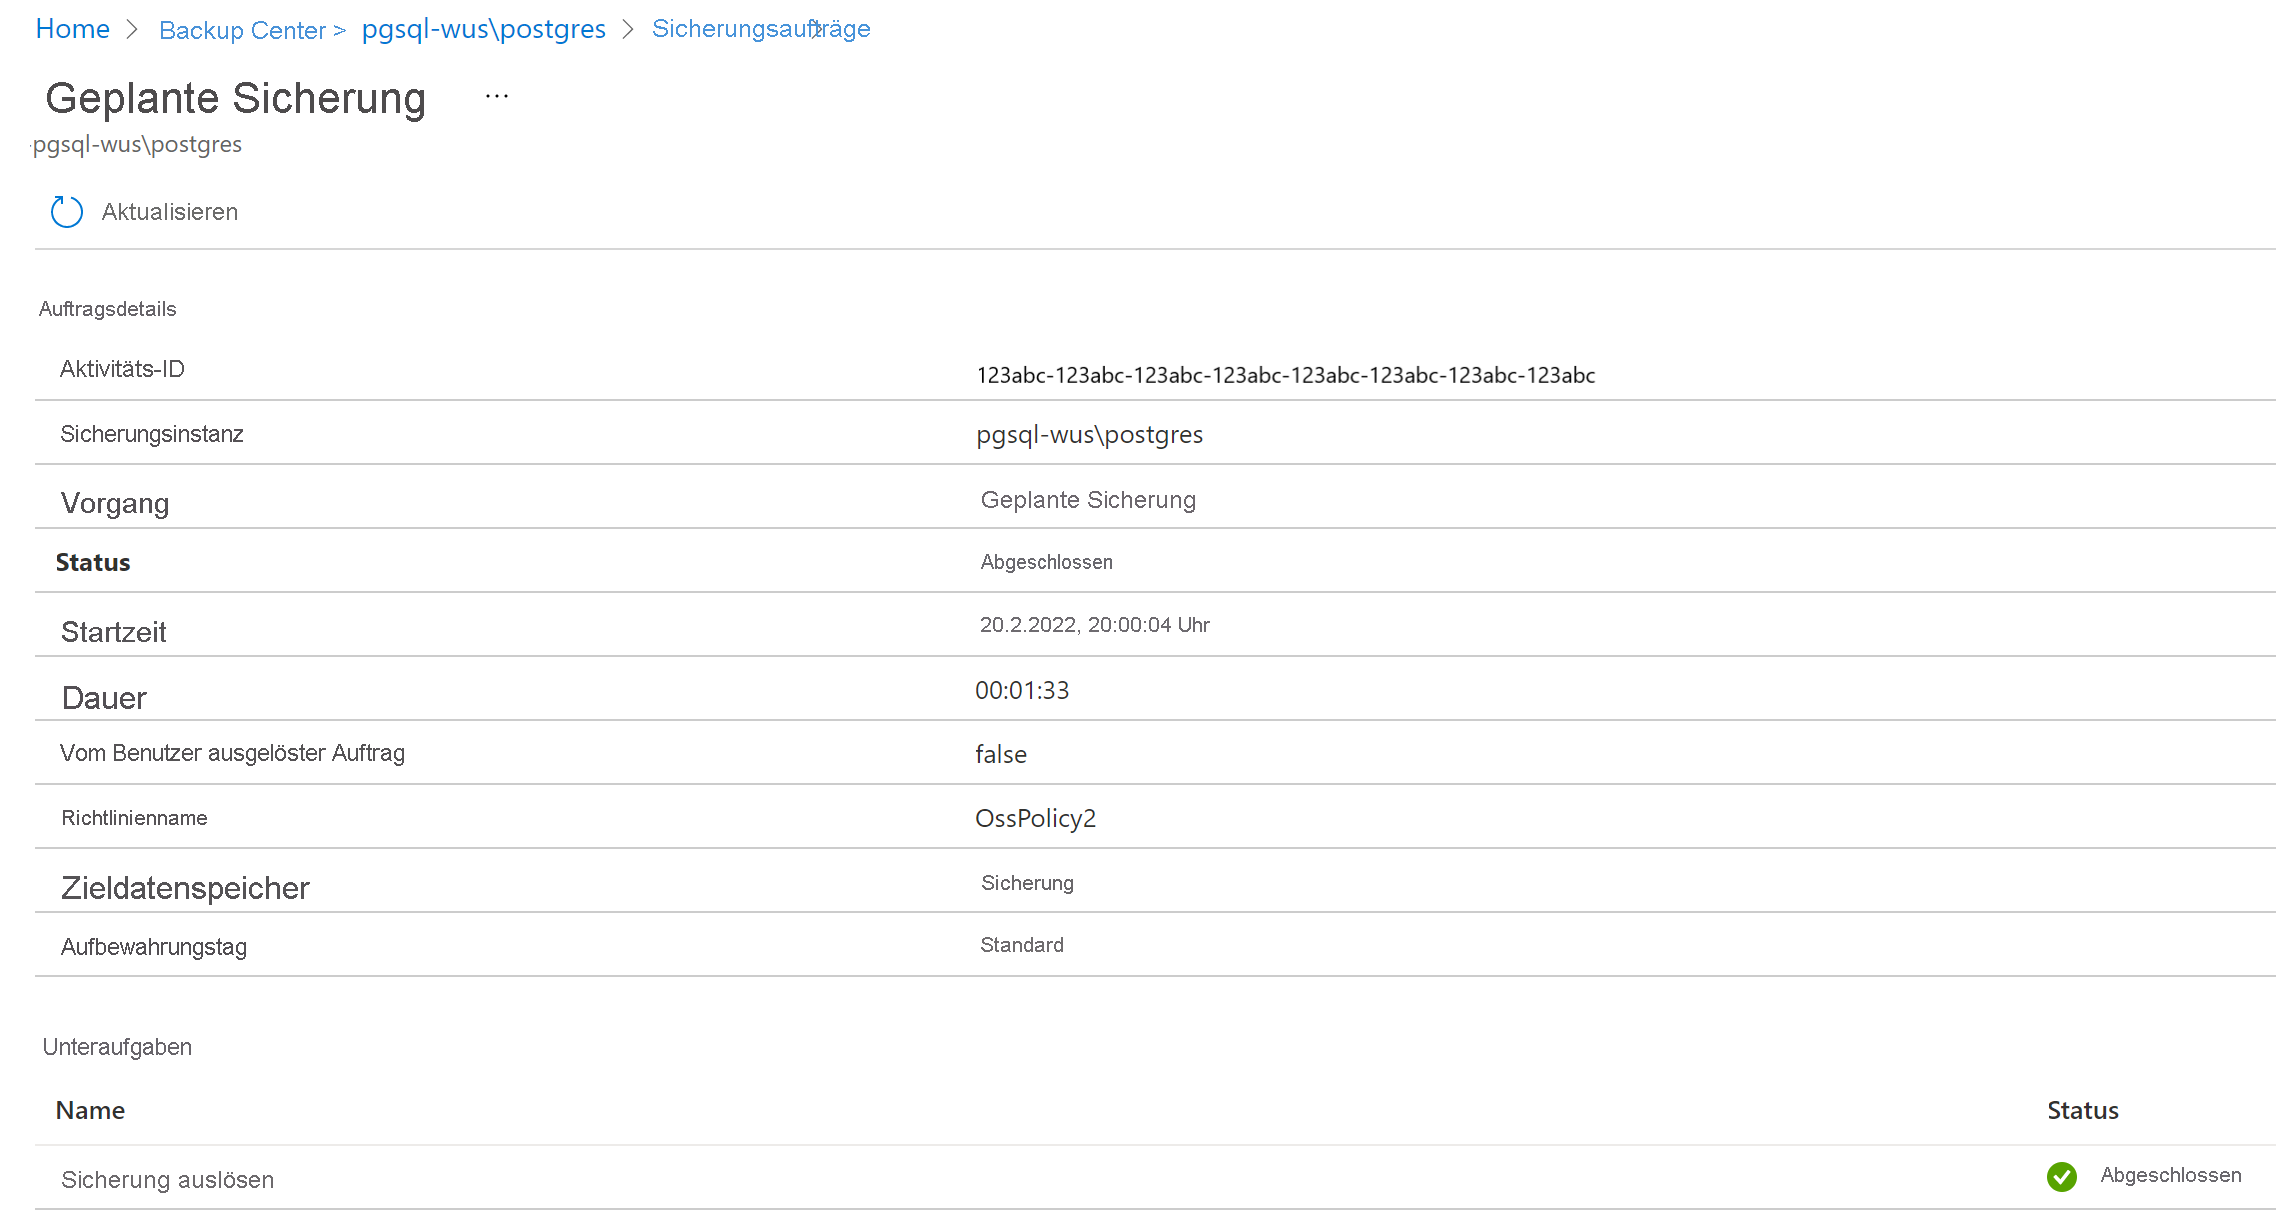Sort subtasks by Status column header
The height and width of the screenshot is (1231, 2276).
2082,1111
